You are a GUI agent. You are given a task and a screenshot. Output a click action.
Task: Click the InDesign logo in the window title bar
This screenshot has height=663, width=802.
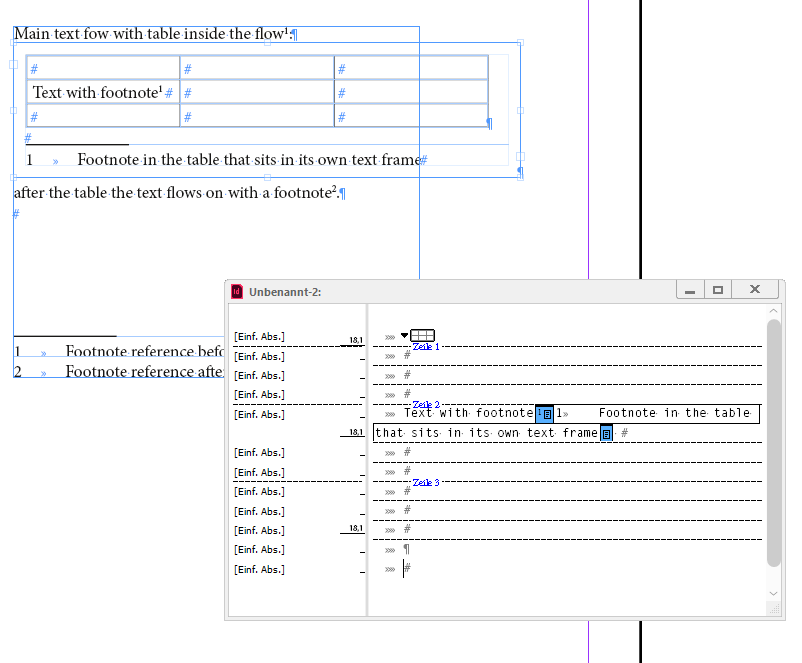pyautogui.click(x=236, y=291)
